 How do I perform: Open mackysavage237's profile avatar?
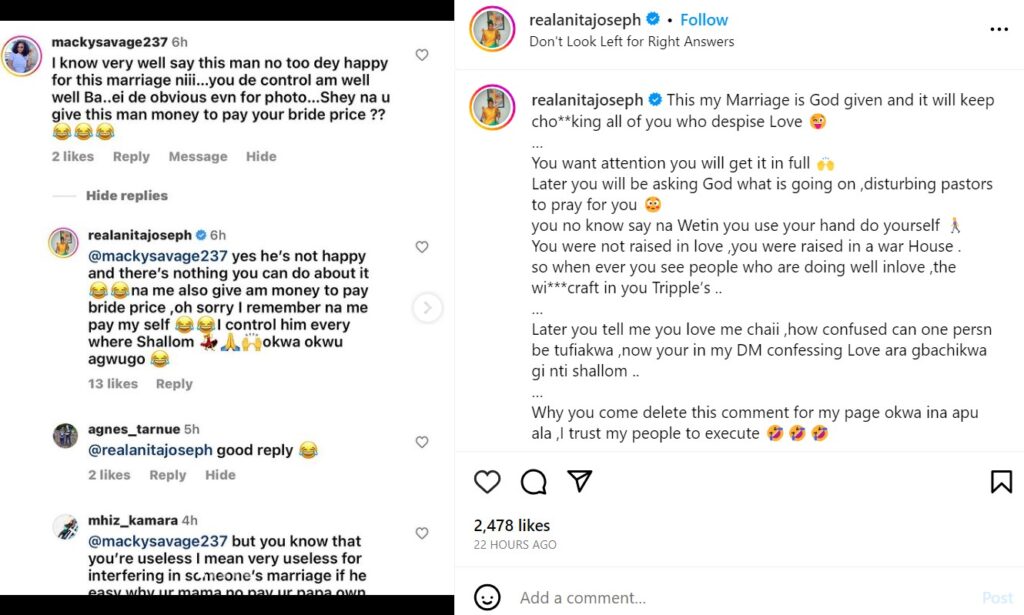click(x=22, y=56)
